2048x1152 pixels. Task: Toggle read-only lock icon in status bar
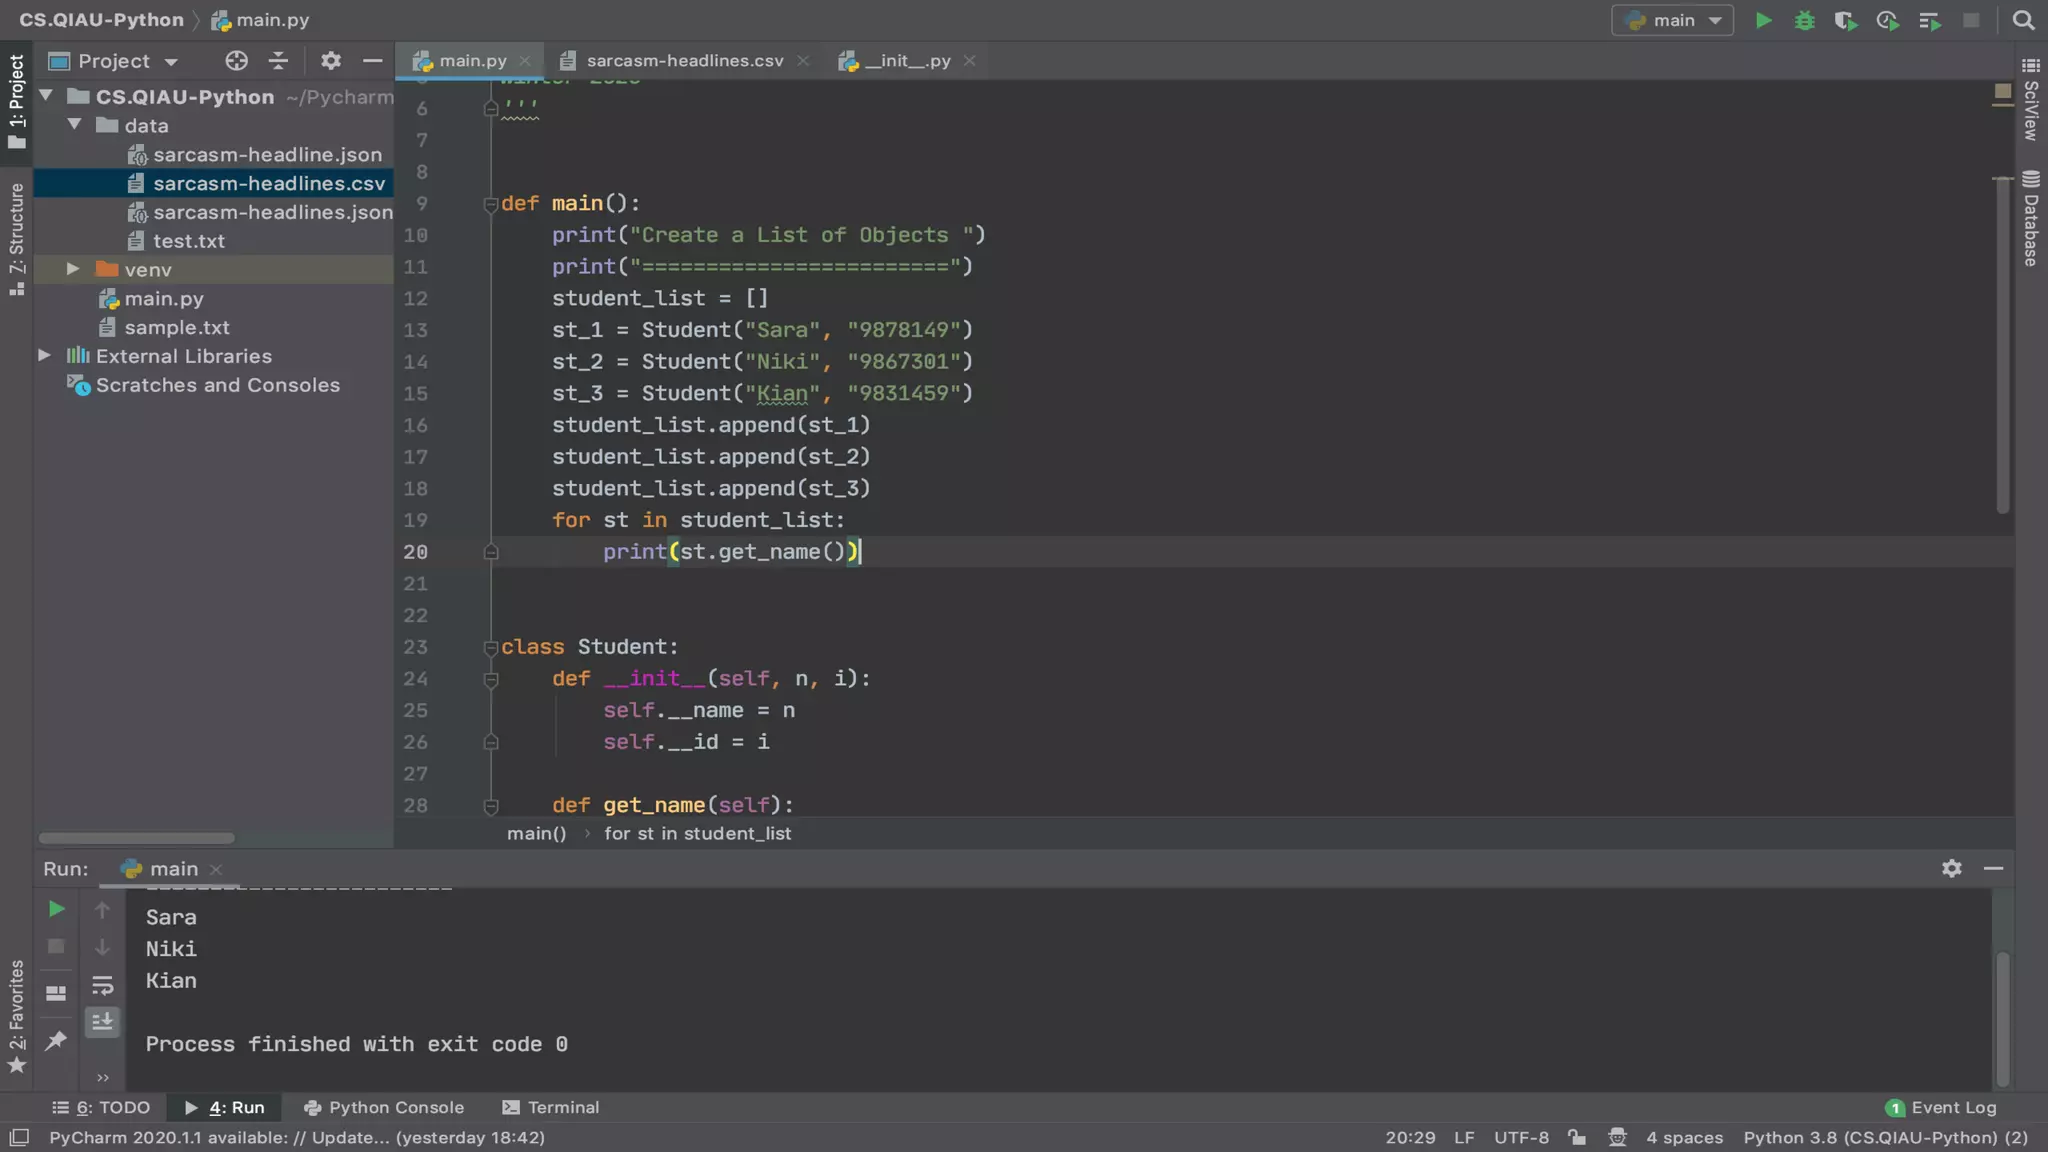tap(1577, 1137)
